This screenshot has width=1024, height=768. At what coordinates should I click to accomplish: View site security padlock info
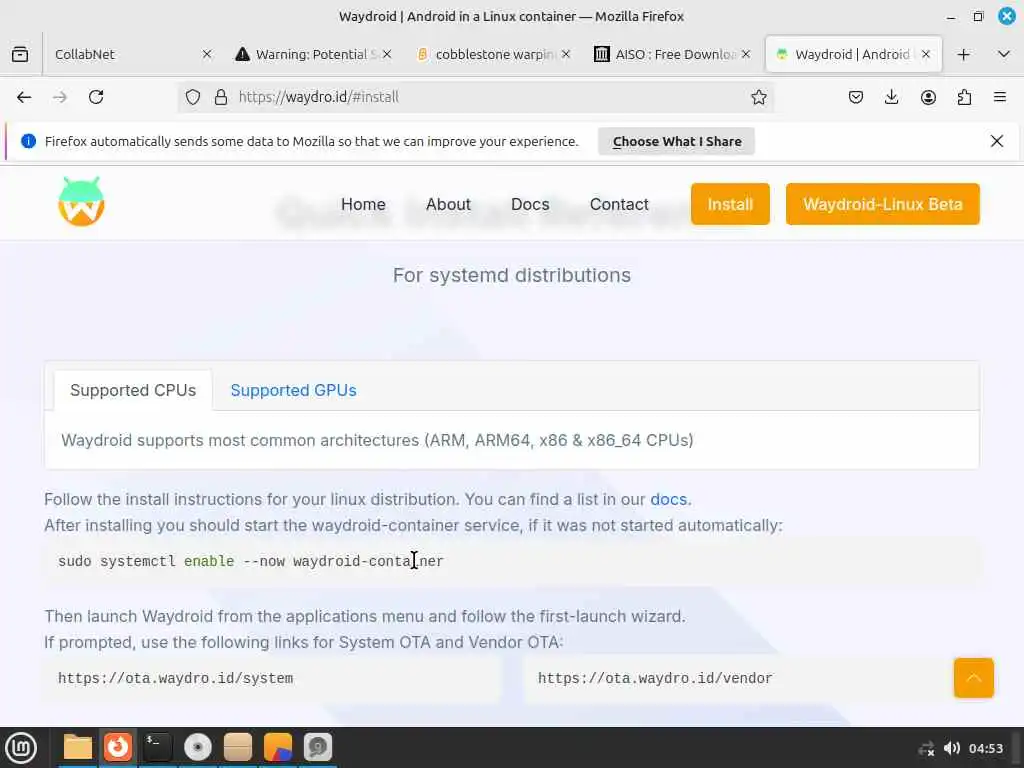point(221,97)
